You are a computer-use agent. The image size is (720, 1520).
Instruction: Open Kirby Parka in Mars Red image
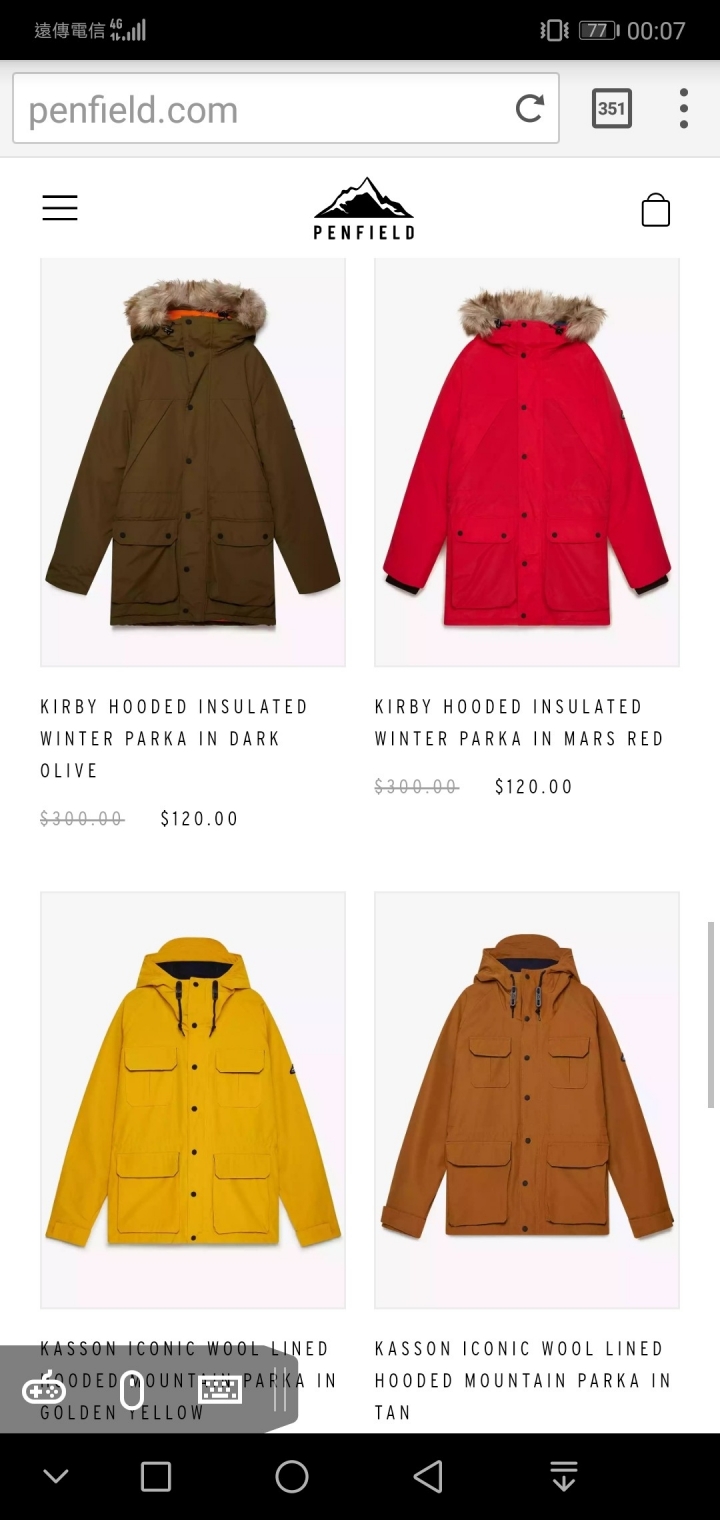(527, 462)
